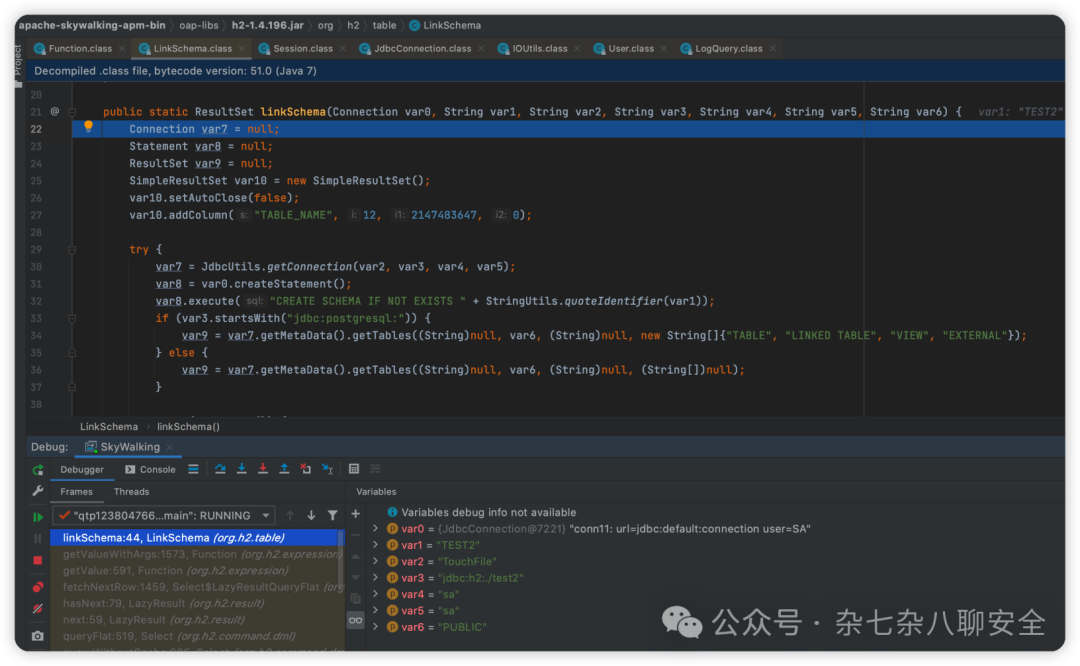
Task: Step over the current line
Action: 220,469
